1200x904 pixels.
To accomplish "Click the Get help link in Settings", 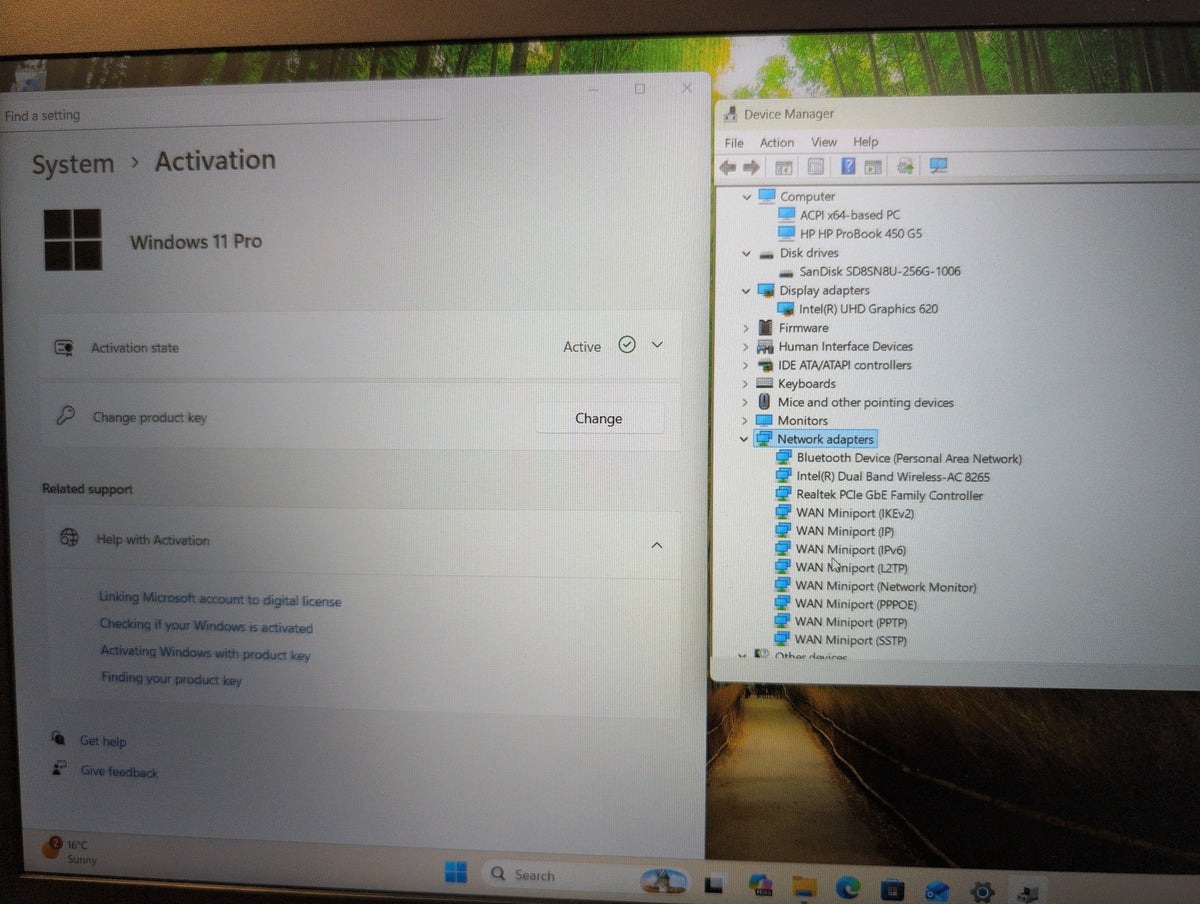I will (103, 741).
